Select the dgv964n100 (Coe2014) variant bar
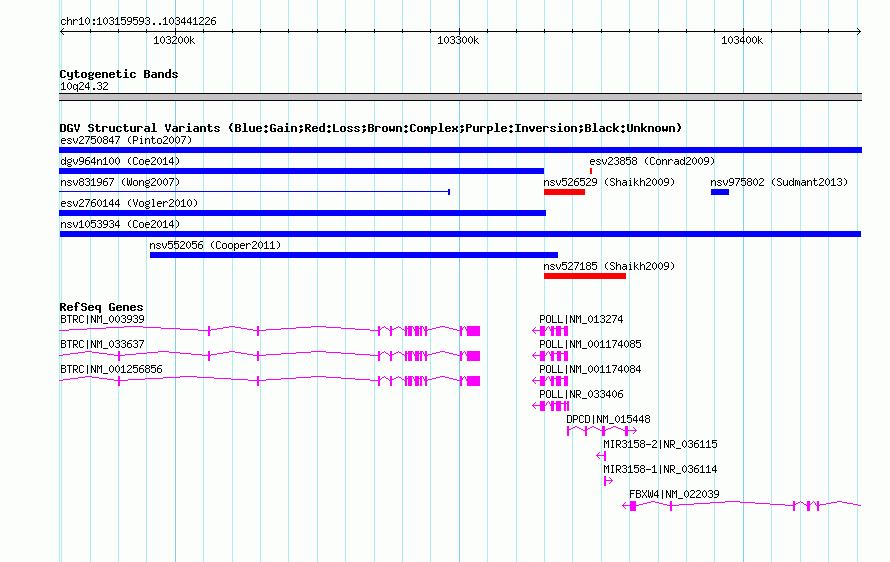The width and height of the screenshot is (890, 562). click(x=301, y=171)
